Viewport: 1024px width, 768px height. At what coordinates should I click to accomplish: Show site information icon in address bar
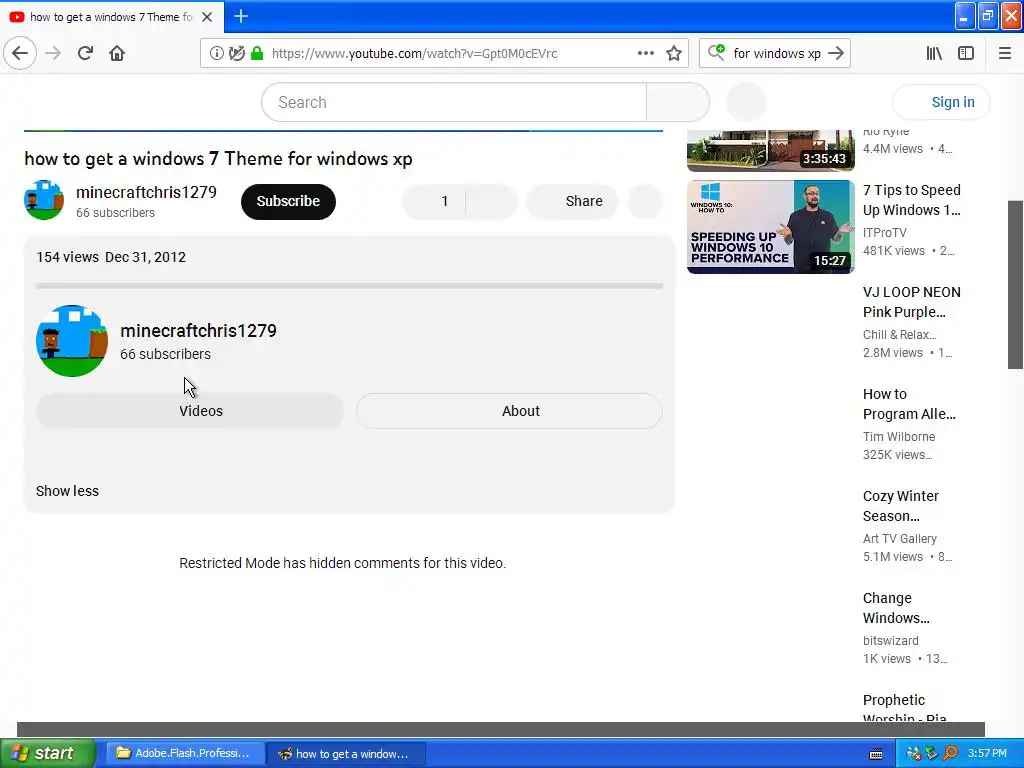216,54
